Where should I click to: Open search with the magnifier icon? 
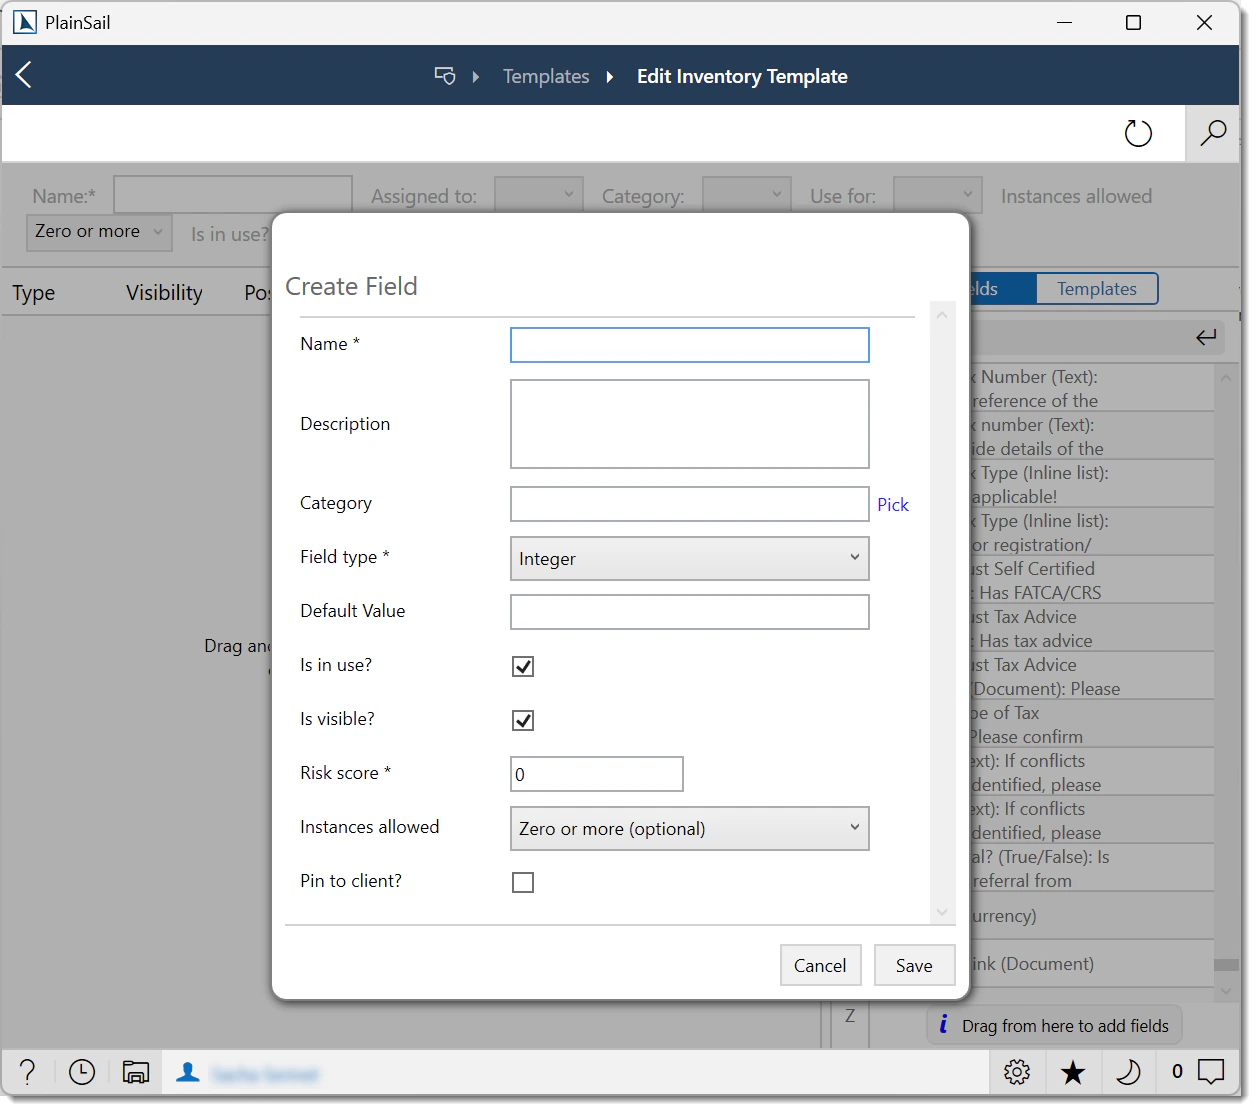click(x=1212, y=133)
